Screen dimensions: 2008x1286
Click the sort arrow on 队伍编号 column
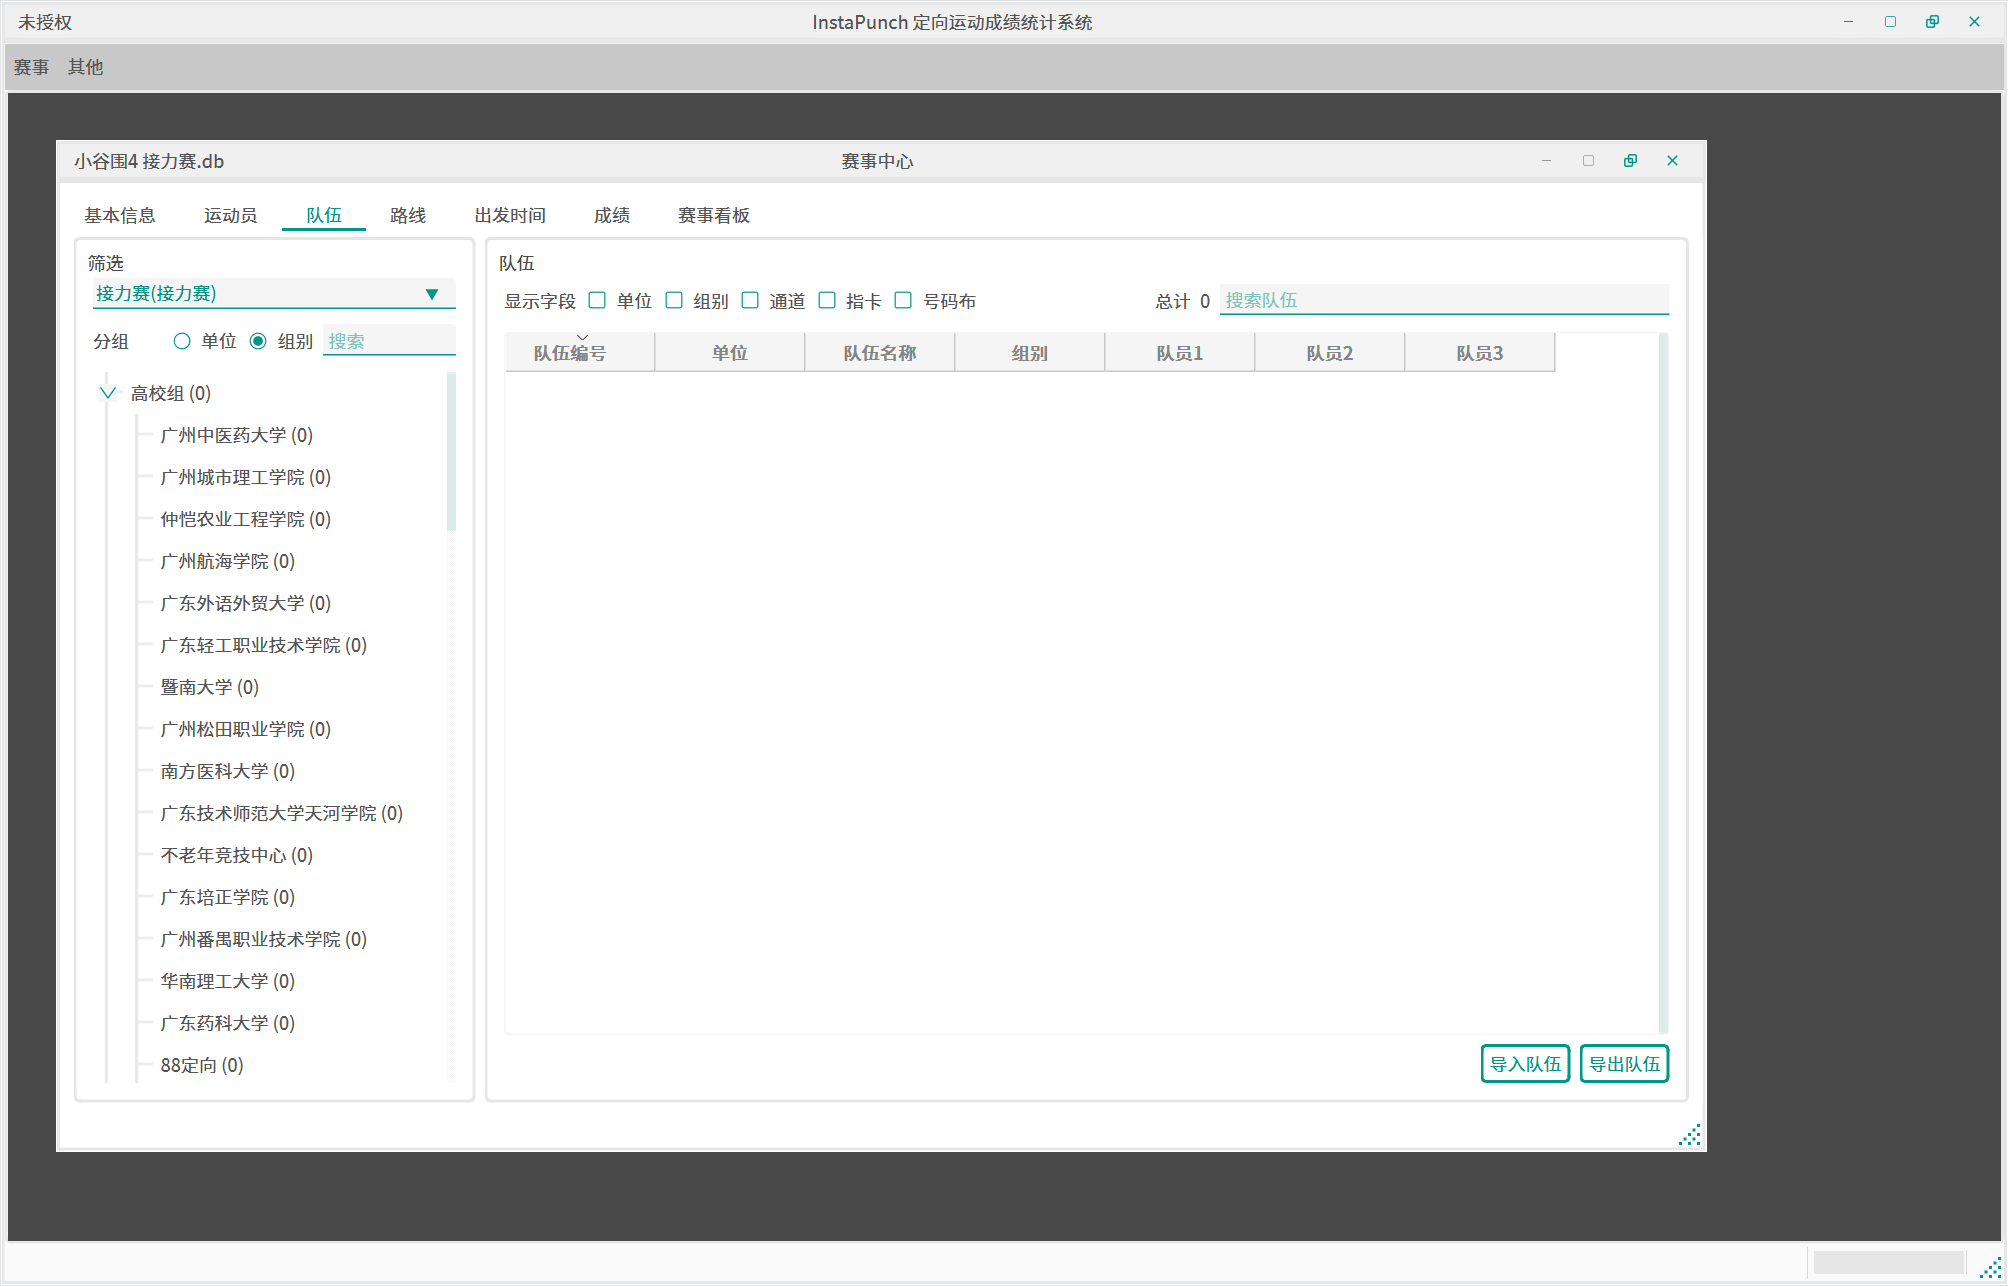[x=582, y=338]
